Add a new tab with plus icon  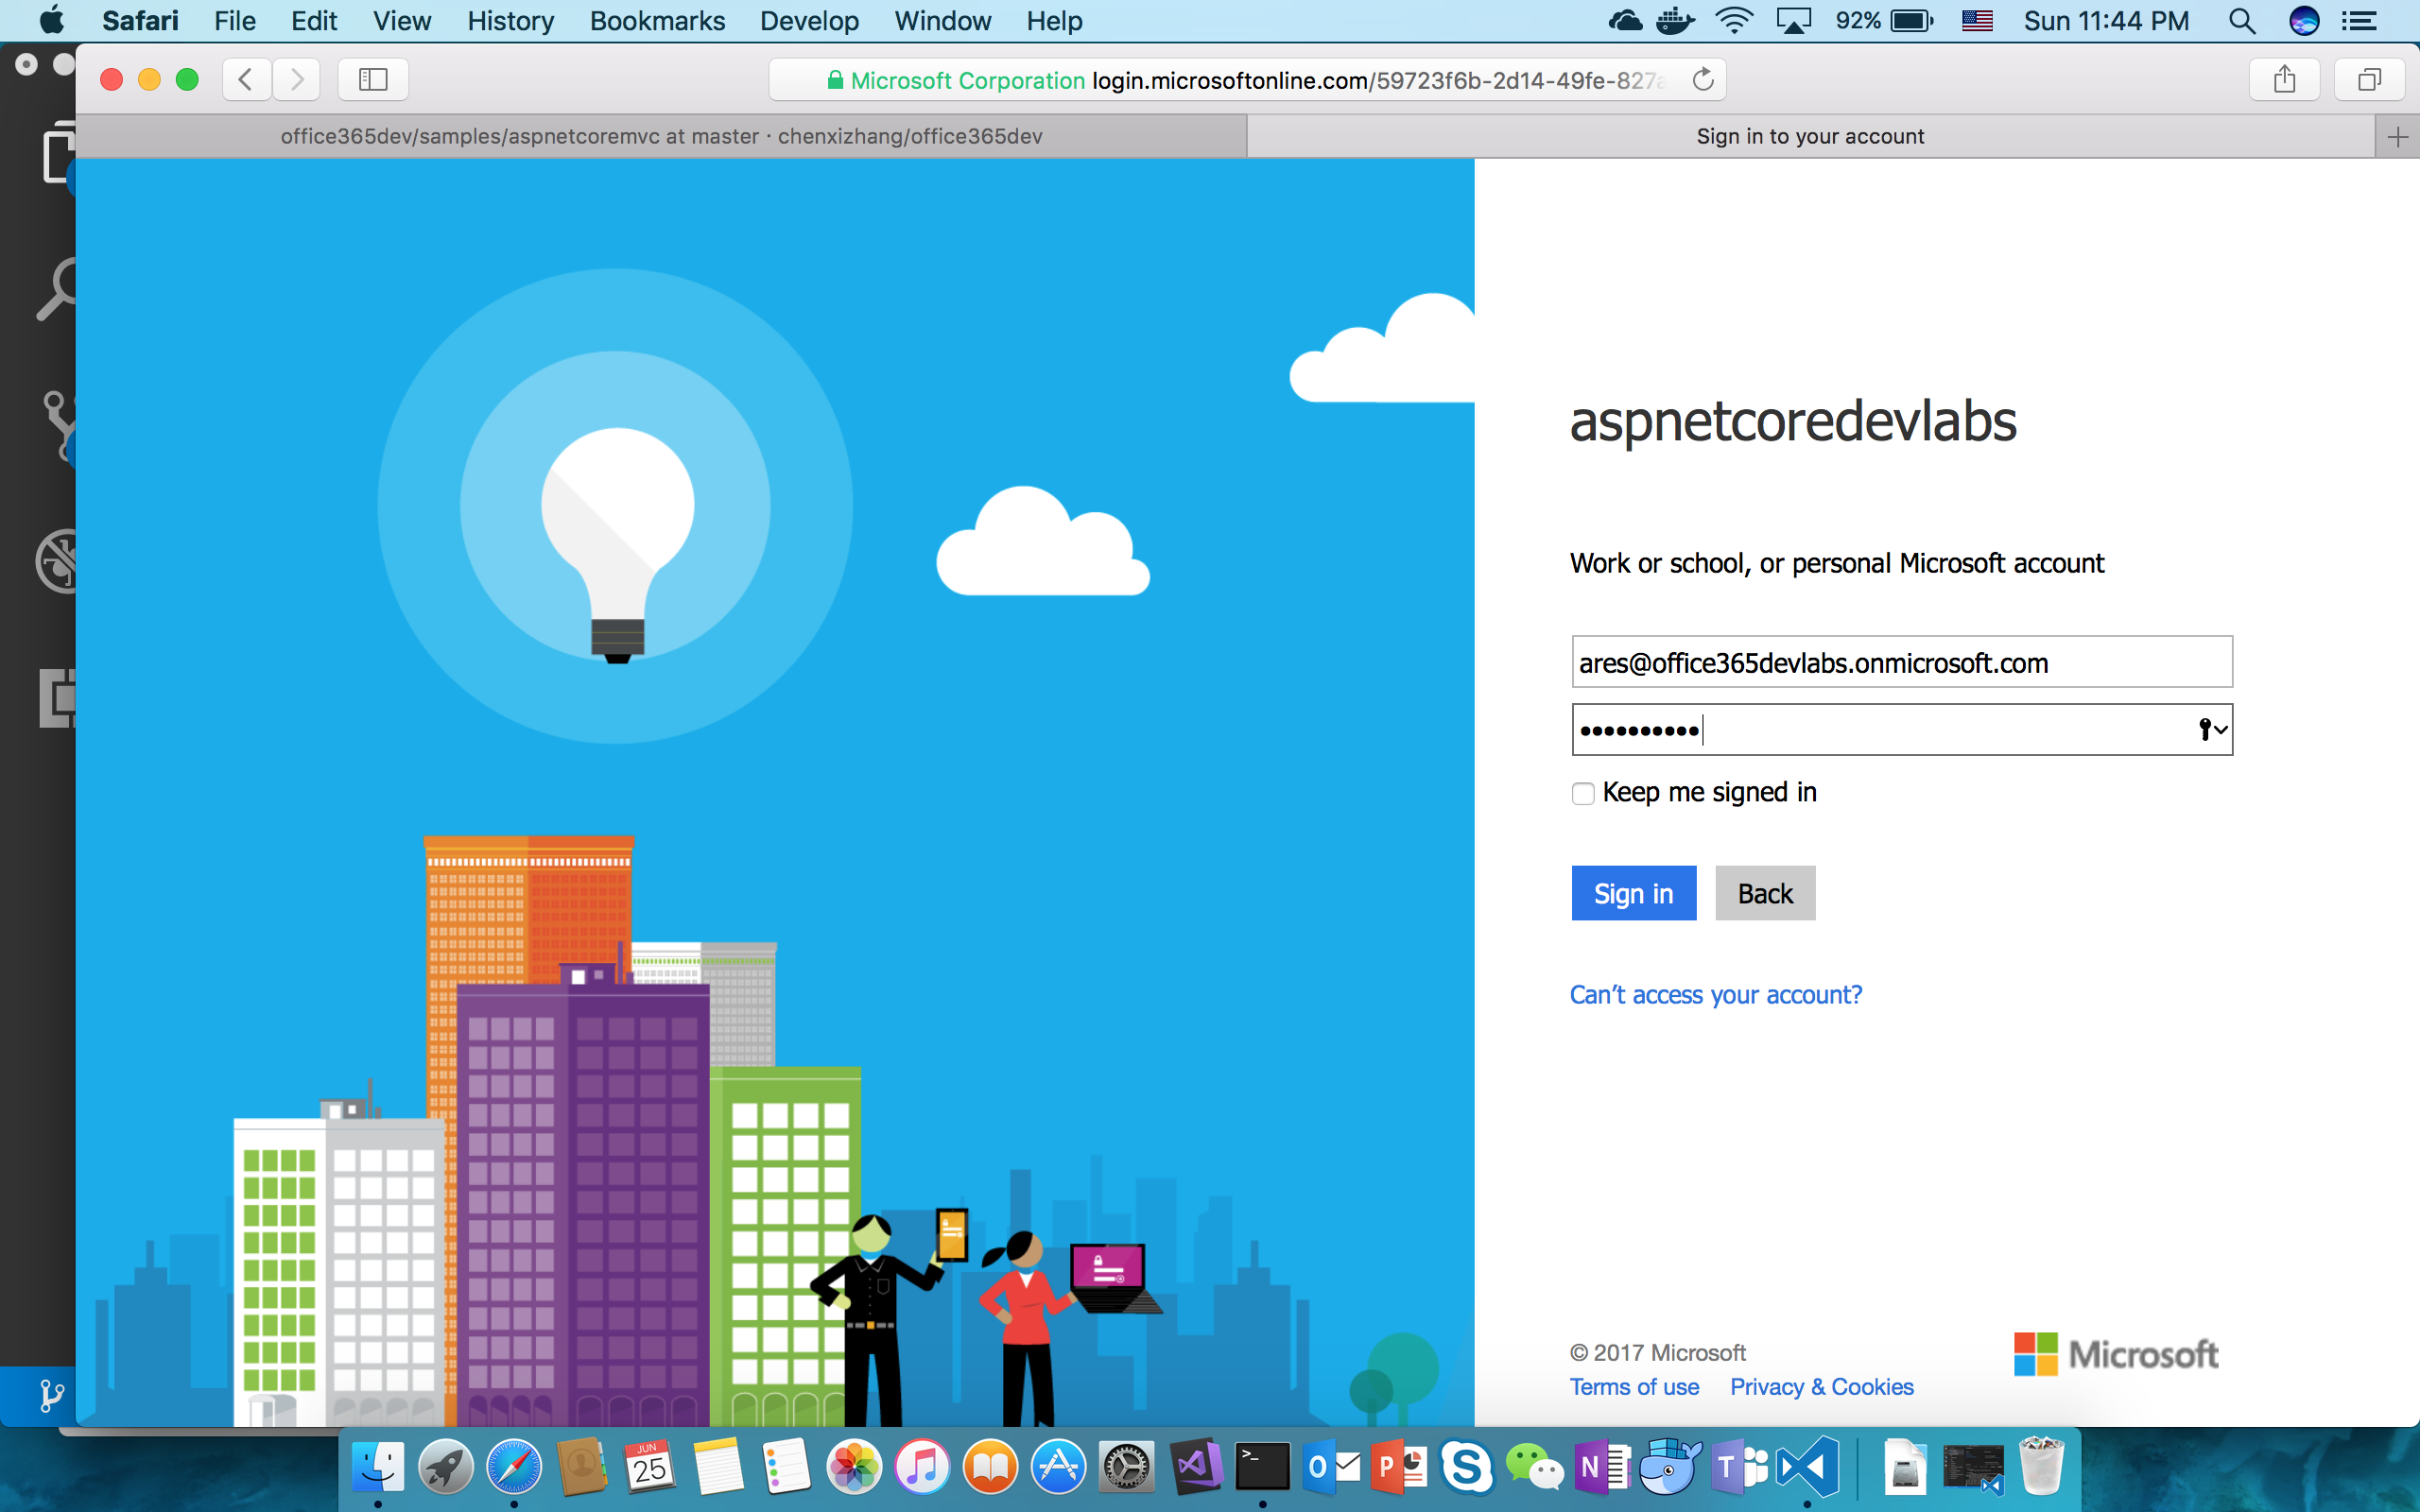pyautogui.click(x=2397, y=137)
